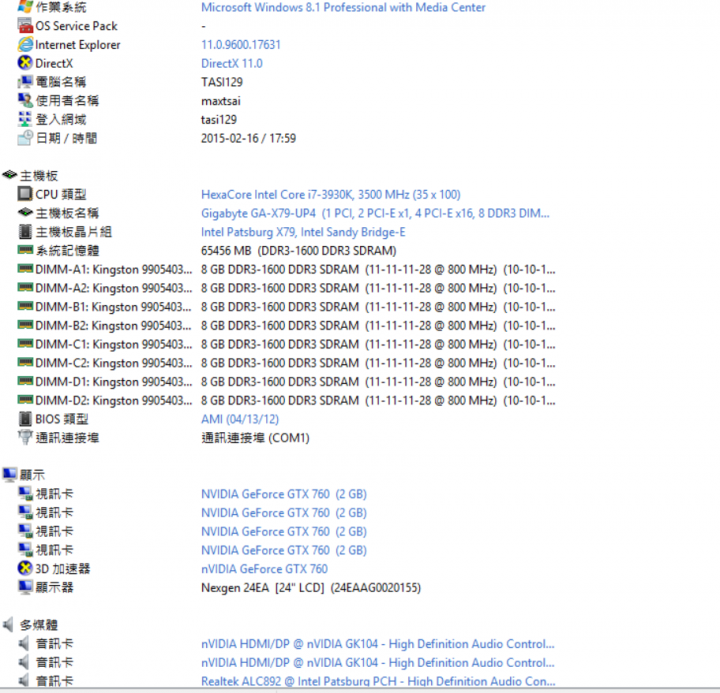Select the maxtsai user name value
720x693 pixels.
point(221,101)
